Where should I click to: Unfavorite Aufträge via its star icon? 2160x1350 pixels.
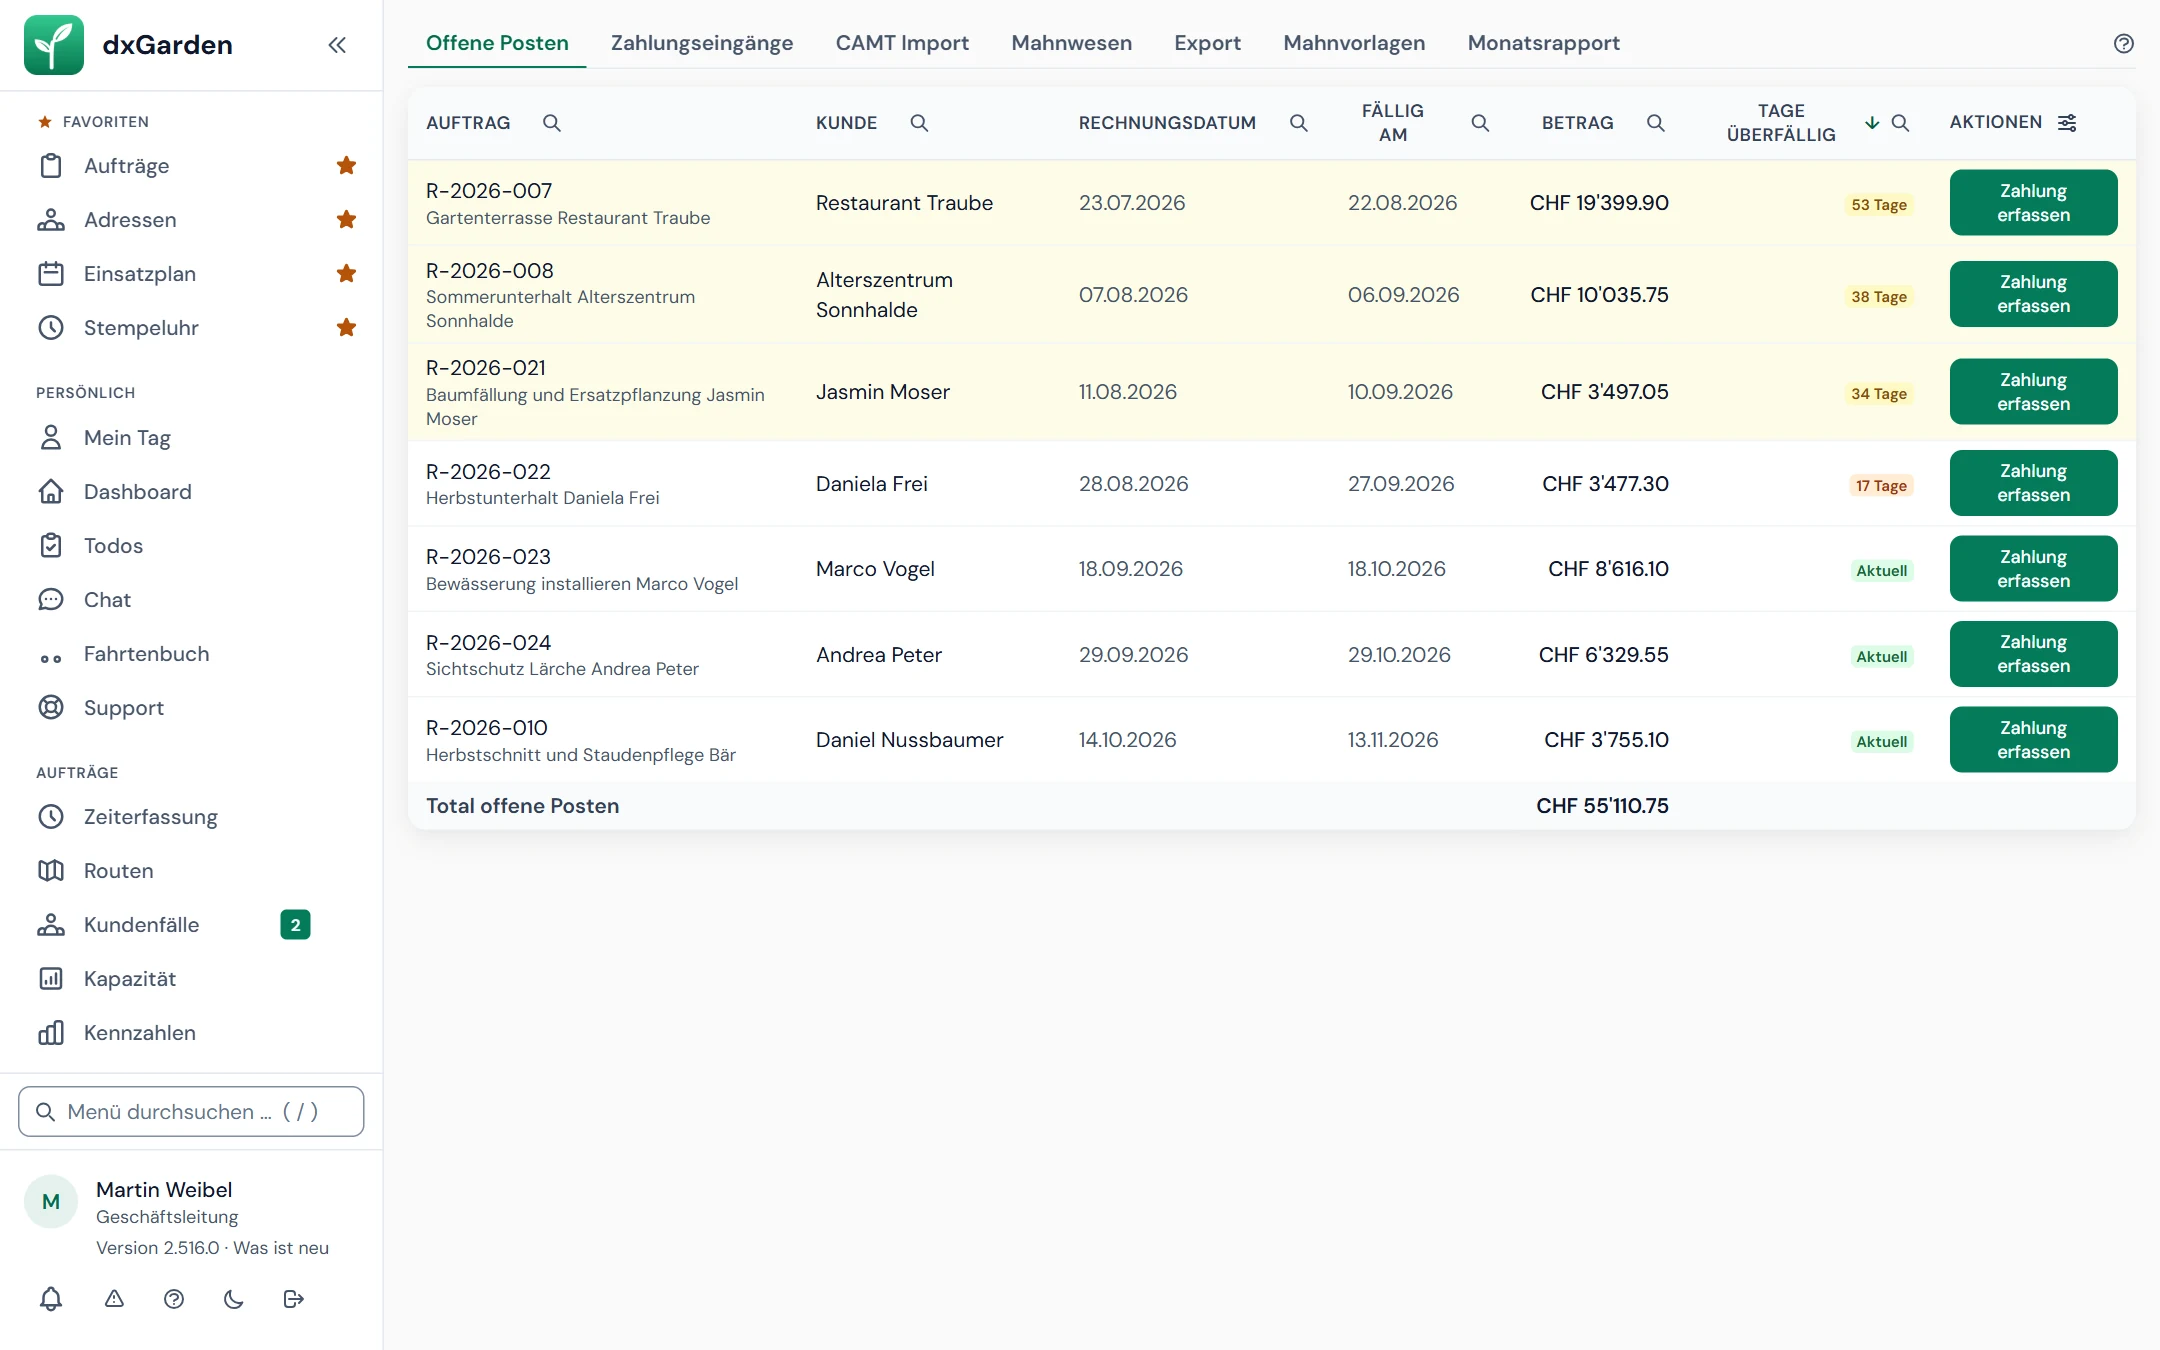[x=347, y=165]
